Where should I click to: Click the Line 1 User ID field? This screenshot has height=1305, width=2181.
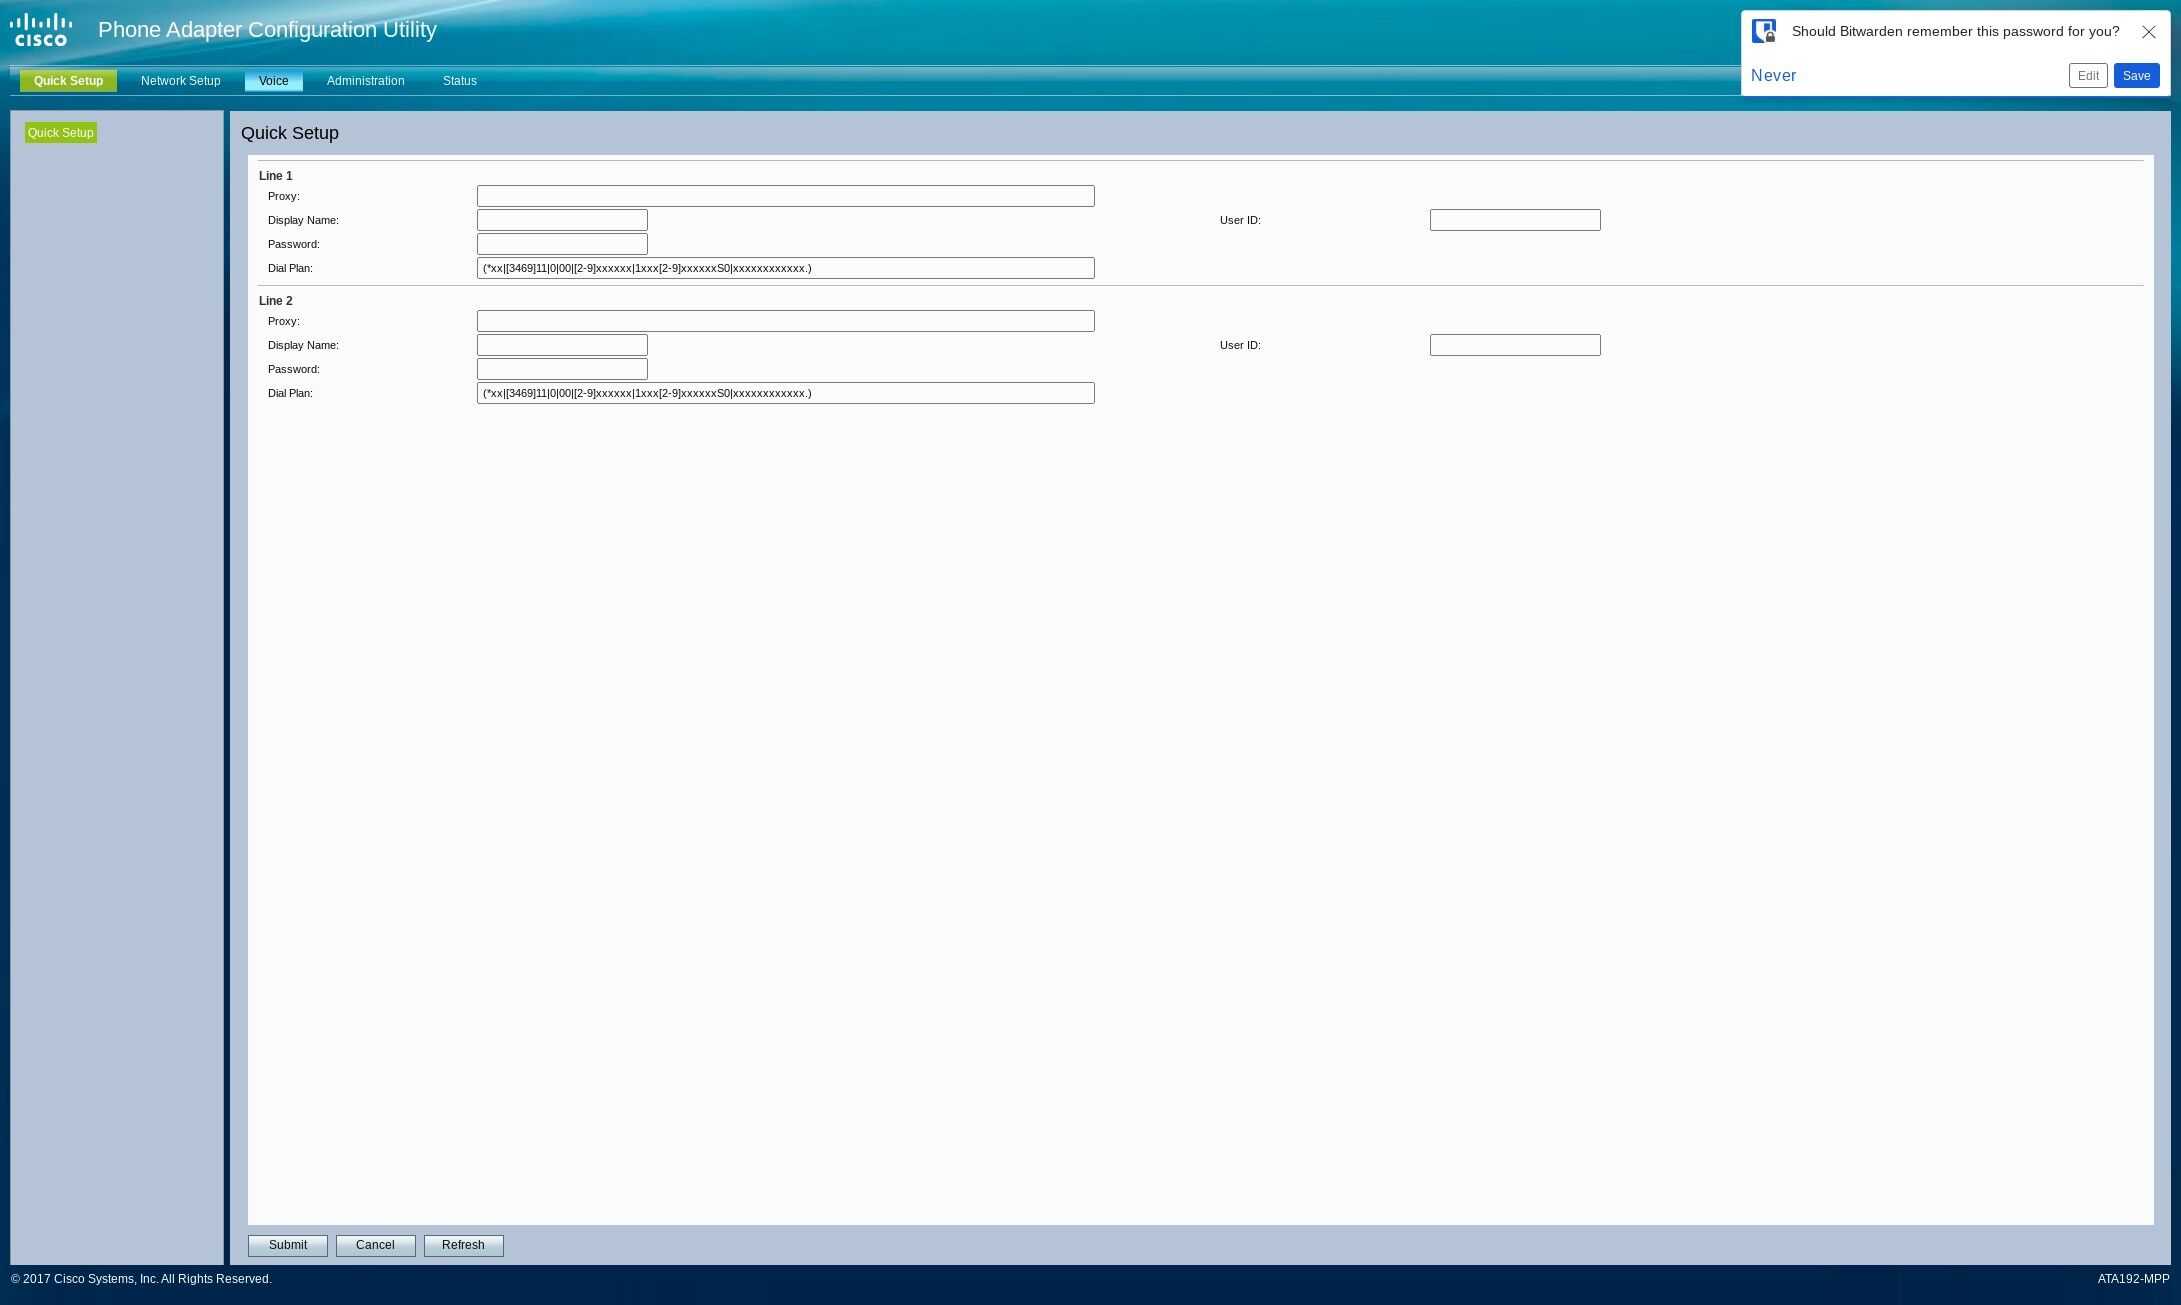pyautogui.click(x=1515, y=220)
